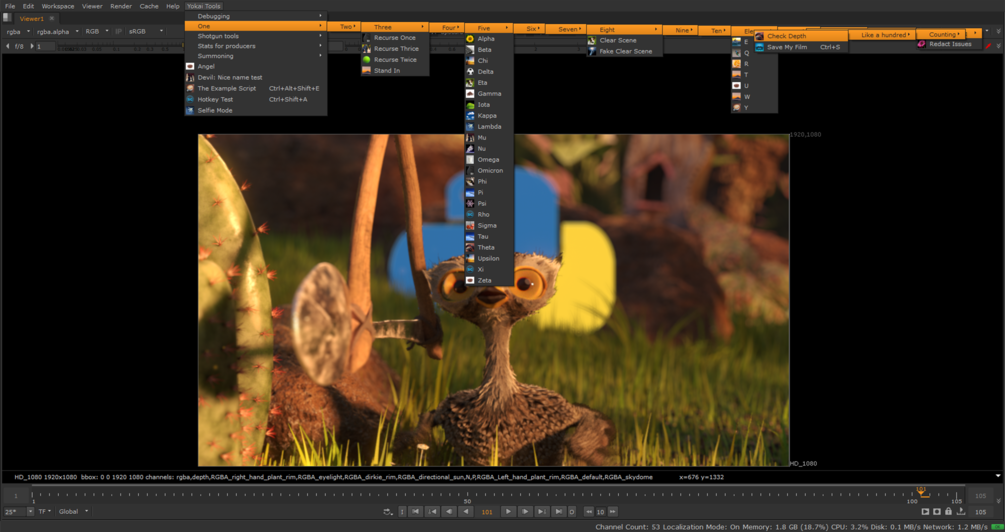Expand the Stats for producers submenu
This screenshot has height=532, width=1005.
coord(256,46)
